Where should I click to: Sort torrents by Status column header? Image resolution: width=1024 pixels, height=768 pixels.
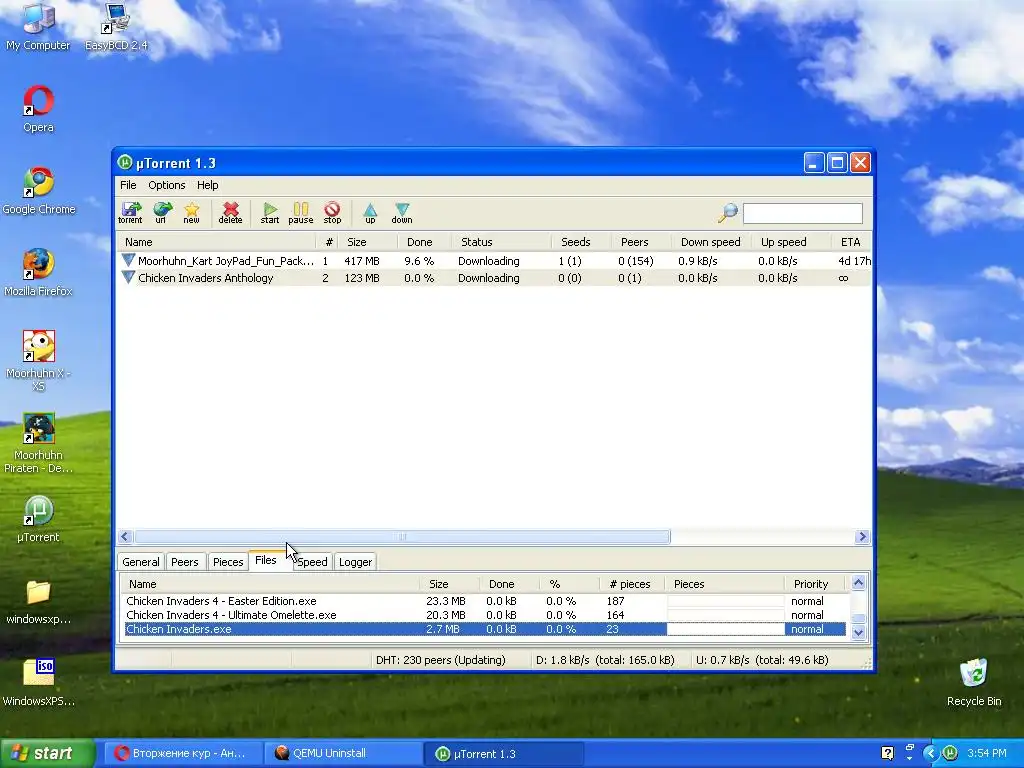502,242
